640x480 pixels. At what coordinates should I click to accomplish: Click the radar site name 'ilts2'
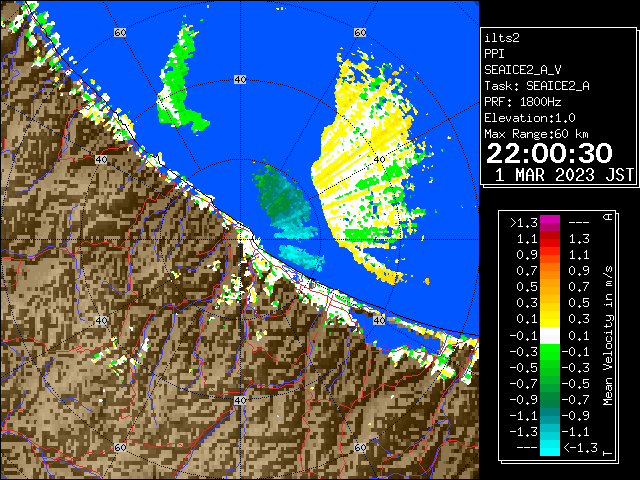click(502, 38)
